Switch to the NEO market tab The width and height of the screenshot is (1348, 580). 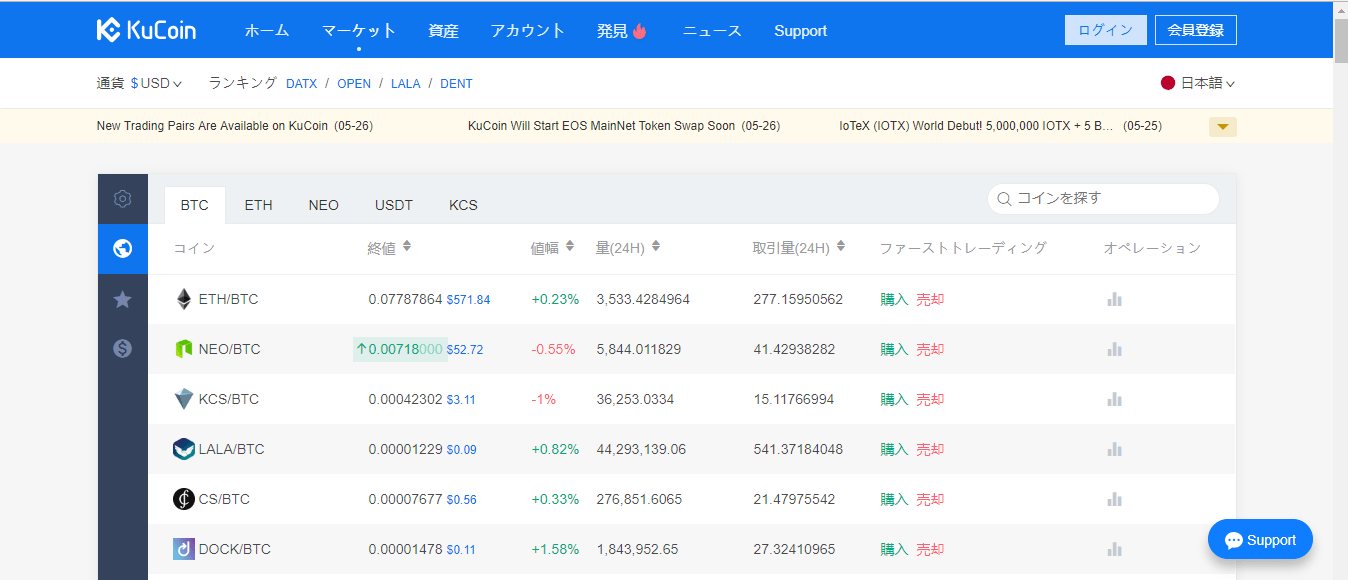click(x=324, y=205)
